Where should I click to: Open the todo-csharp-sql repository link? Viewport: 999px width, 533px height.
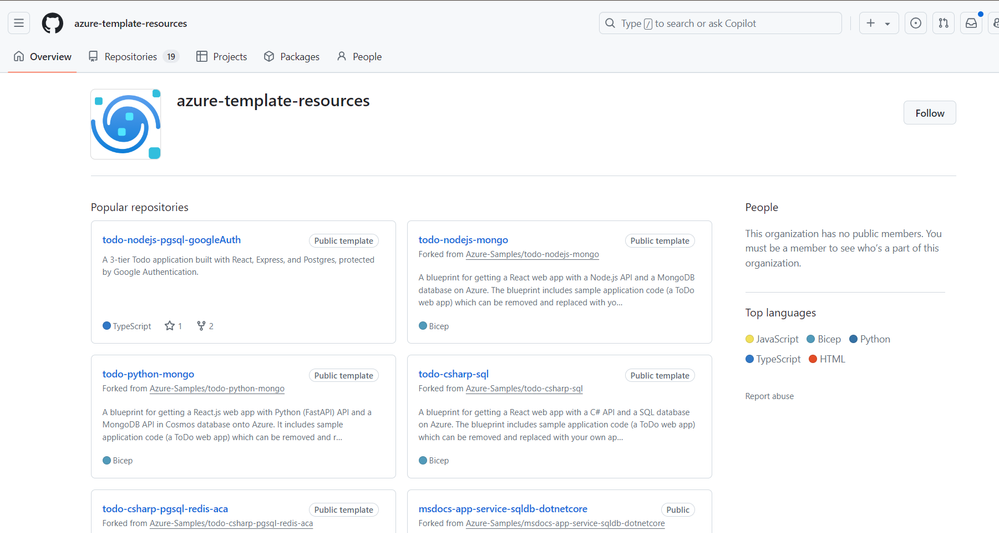point(453,374)
